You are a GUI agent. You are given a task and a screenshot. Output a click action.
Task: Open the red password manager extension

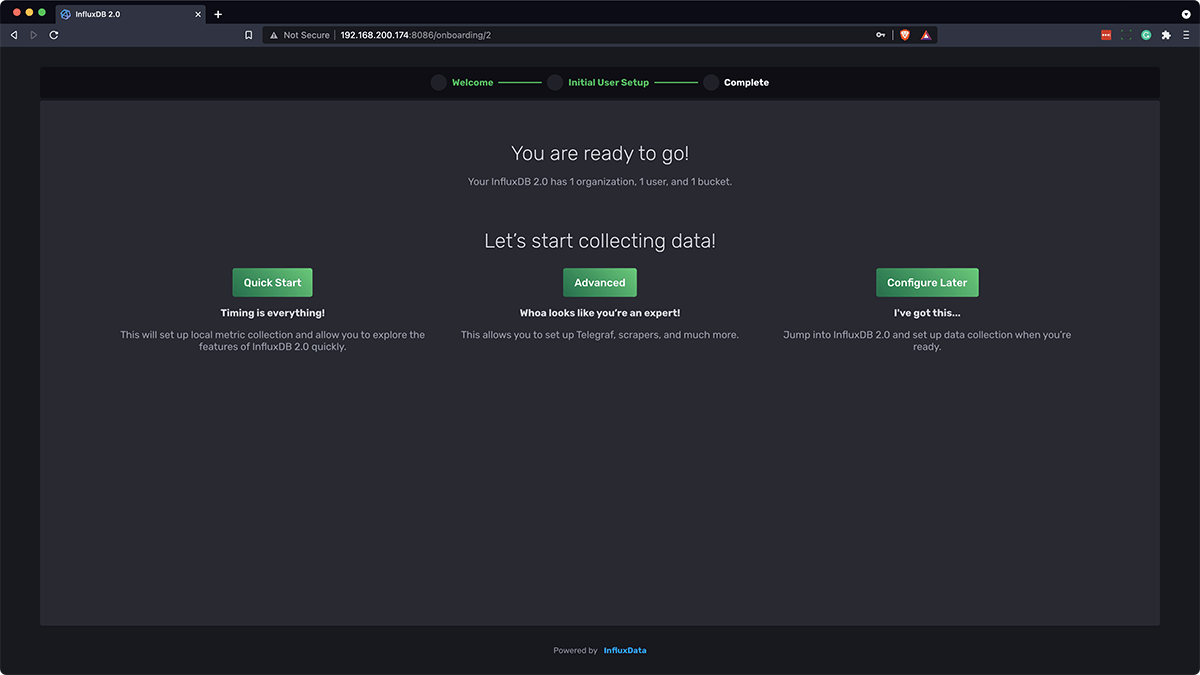pyautogui.click(x=1106, y=35)
